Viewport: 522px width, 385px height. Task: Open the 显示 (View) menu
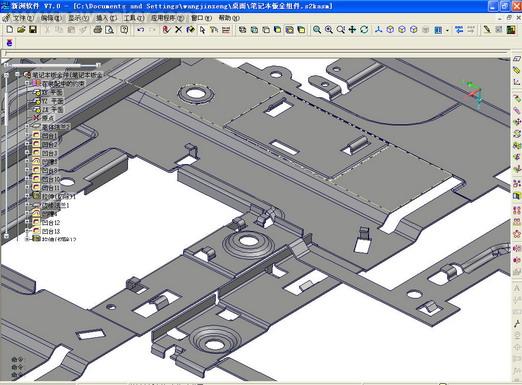(78, 18)
